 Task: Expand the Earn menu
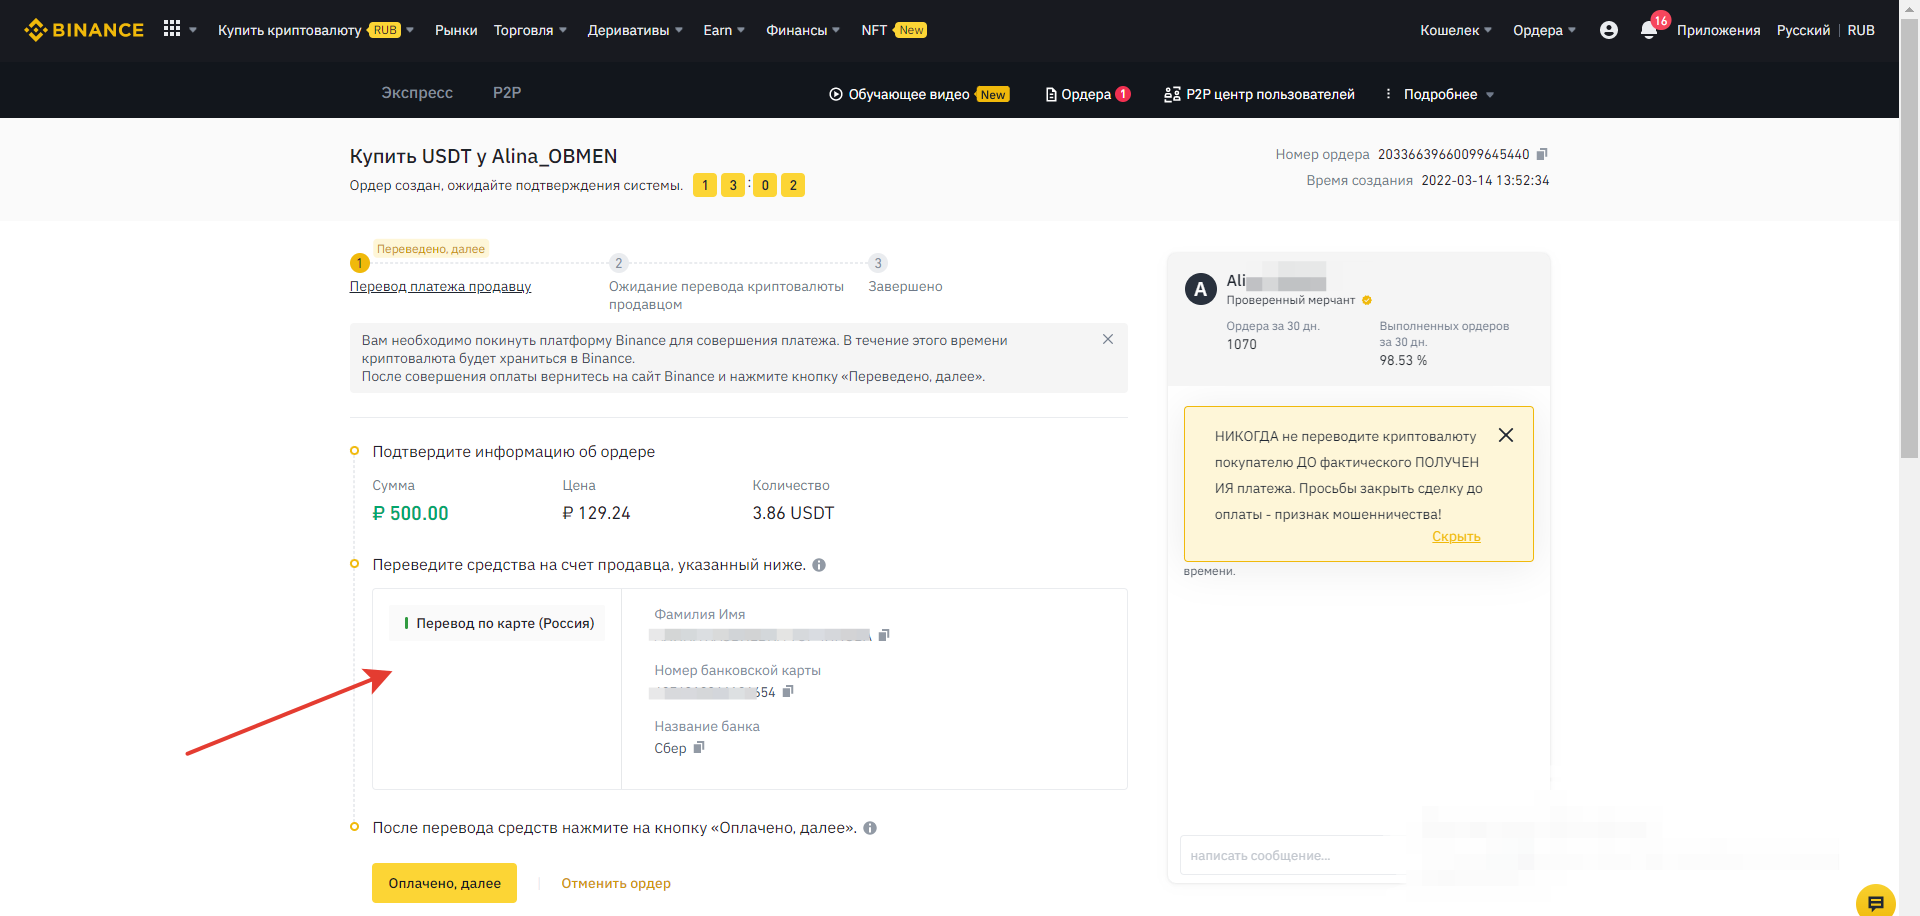coord(724,30)
